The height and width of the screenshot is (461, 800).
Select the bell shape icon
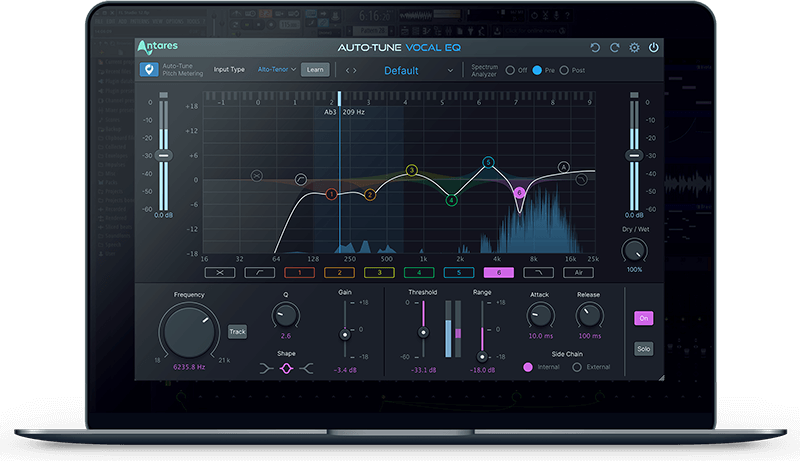pyautogui.click(x=286, y=368)
